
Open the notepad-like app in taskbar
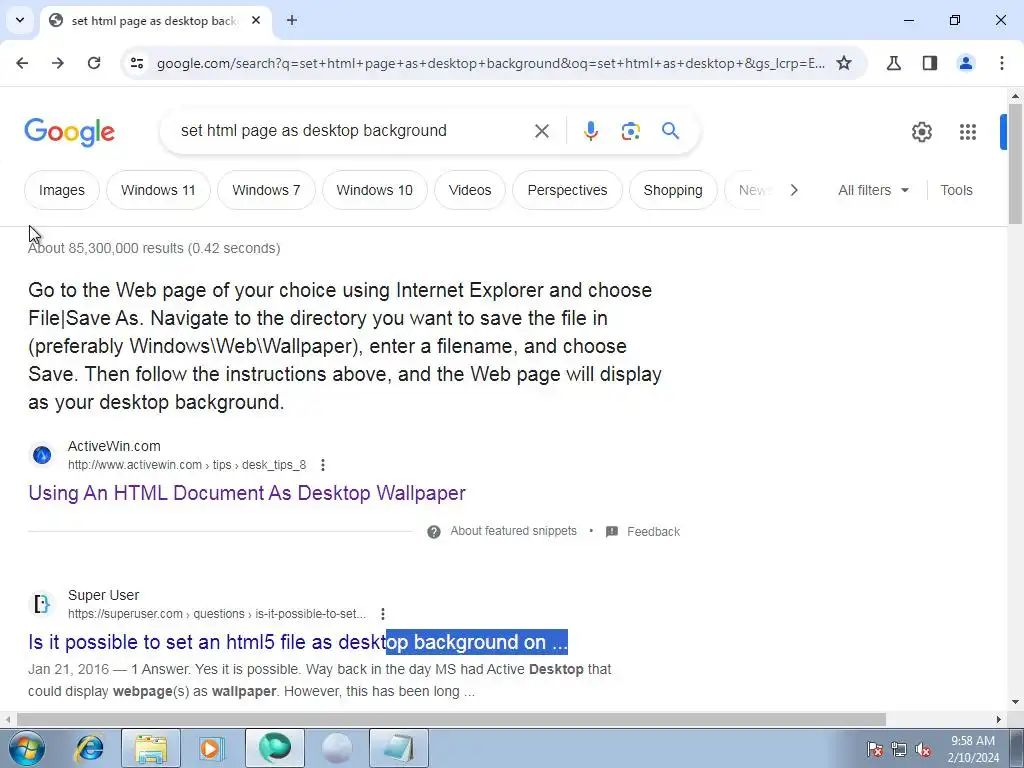point(399,748)
